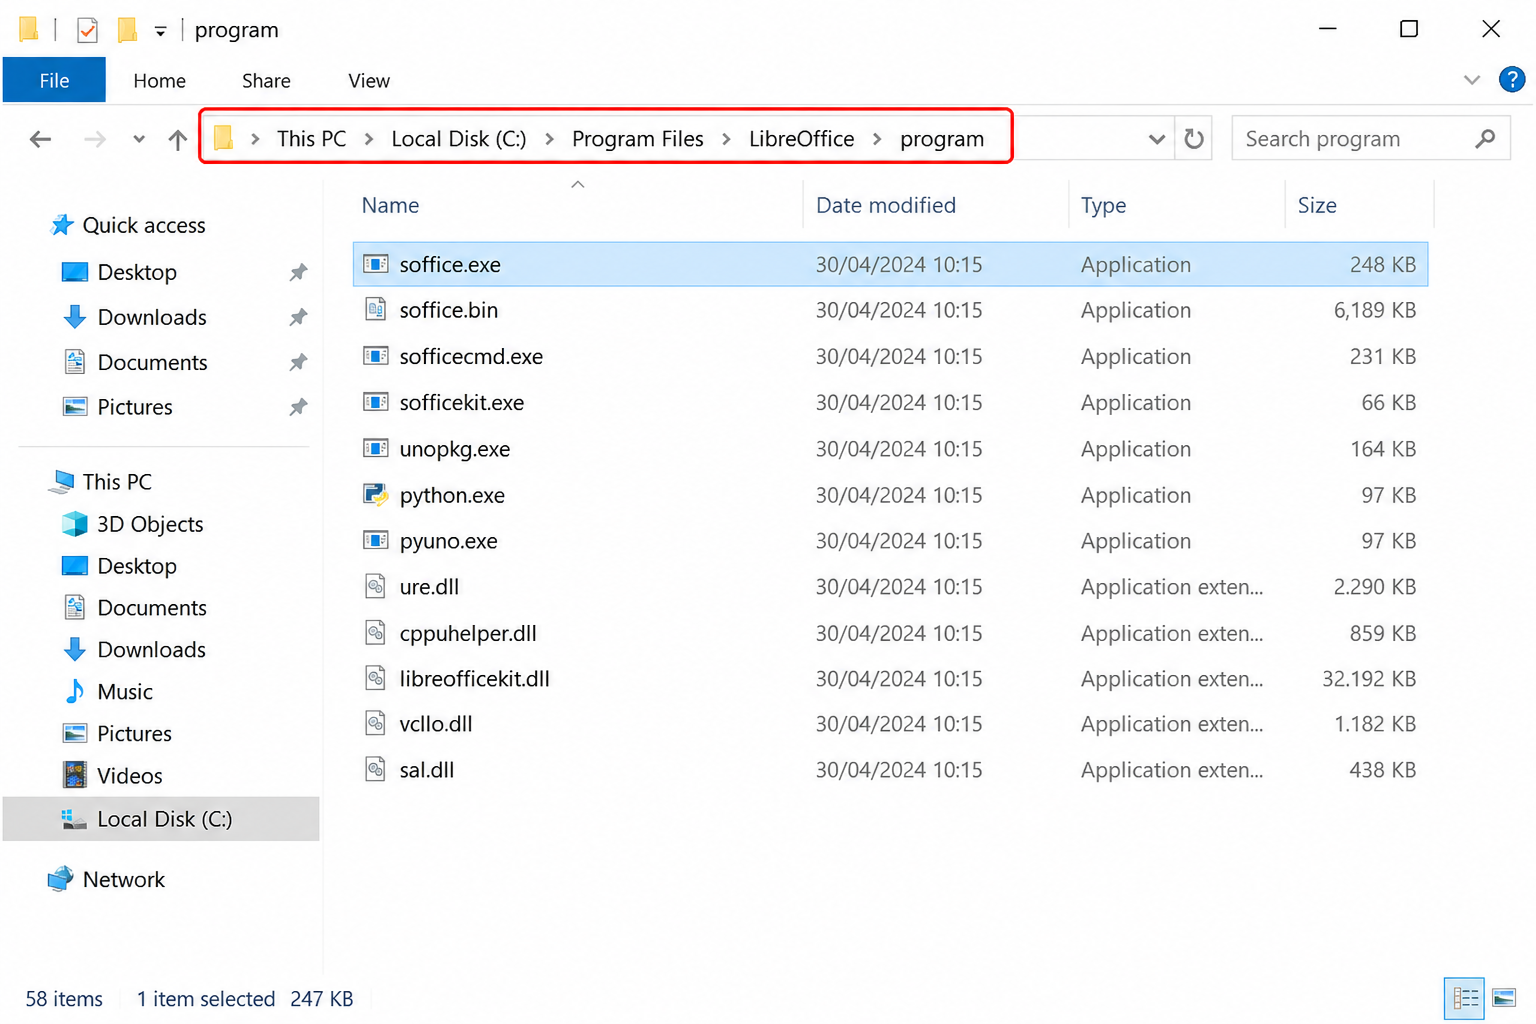Switch to Details view layout
Screen dimensions: 1536x1024
[x=1465, y=998]
